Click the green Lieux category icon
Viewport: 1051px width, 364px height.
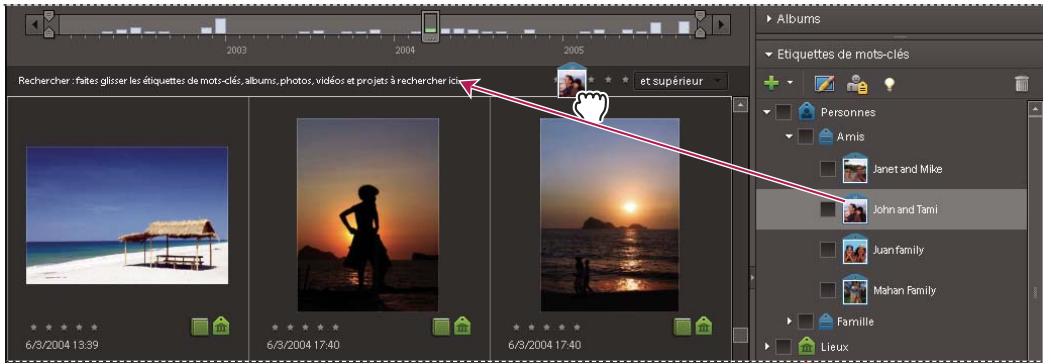pyautogui.click(x=806, y=347)
